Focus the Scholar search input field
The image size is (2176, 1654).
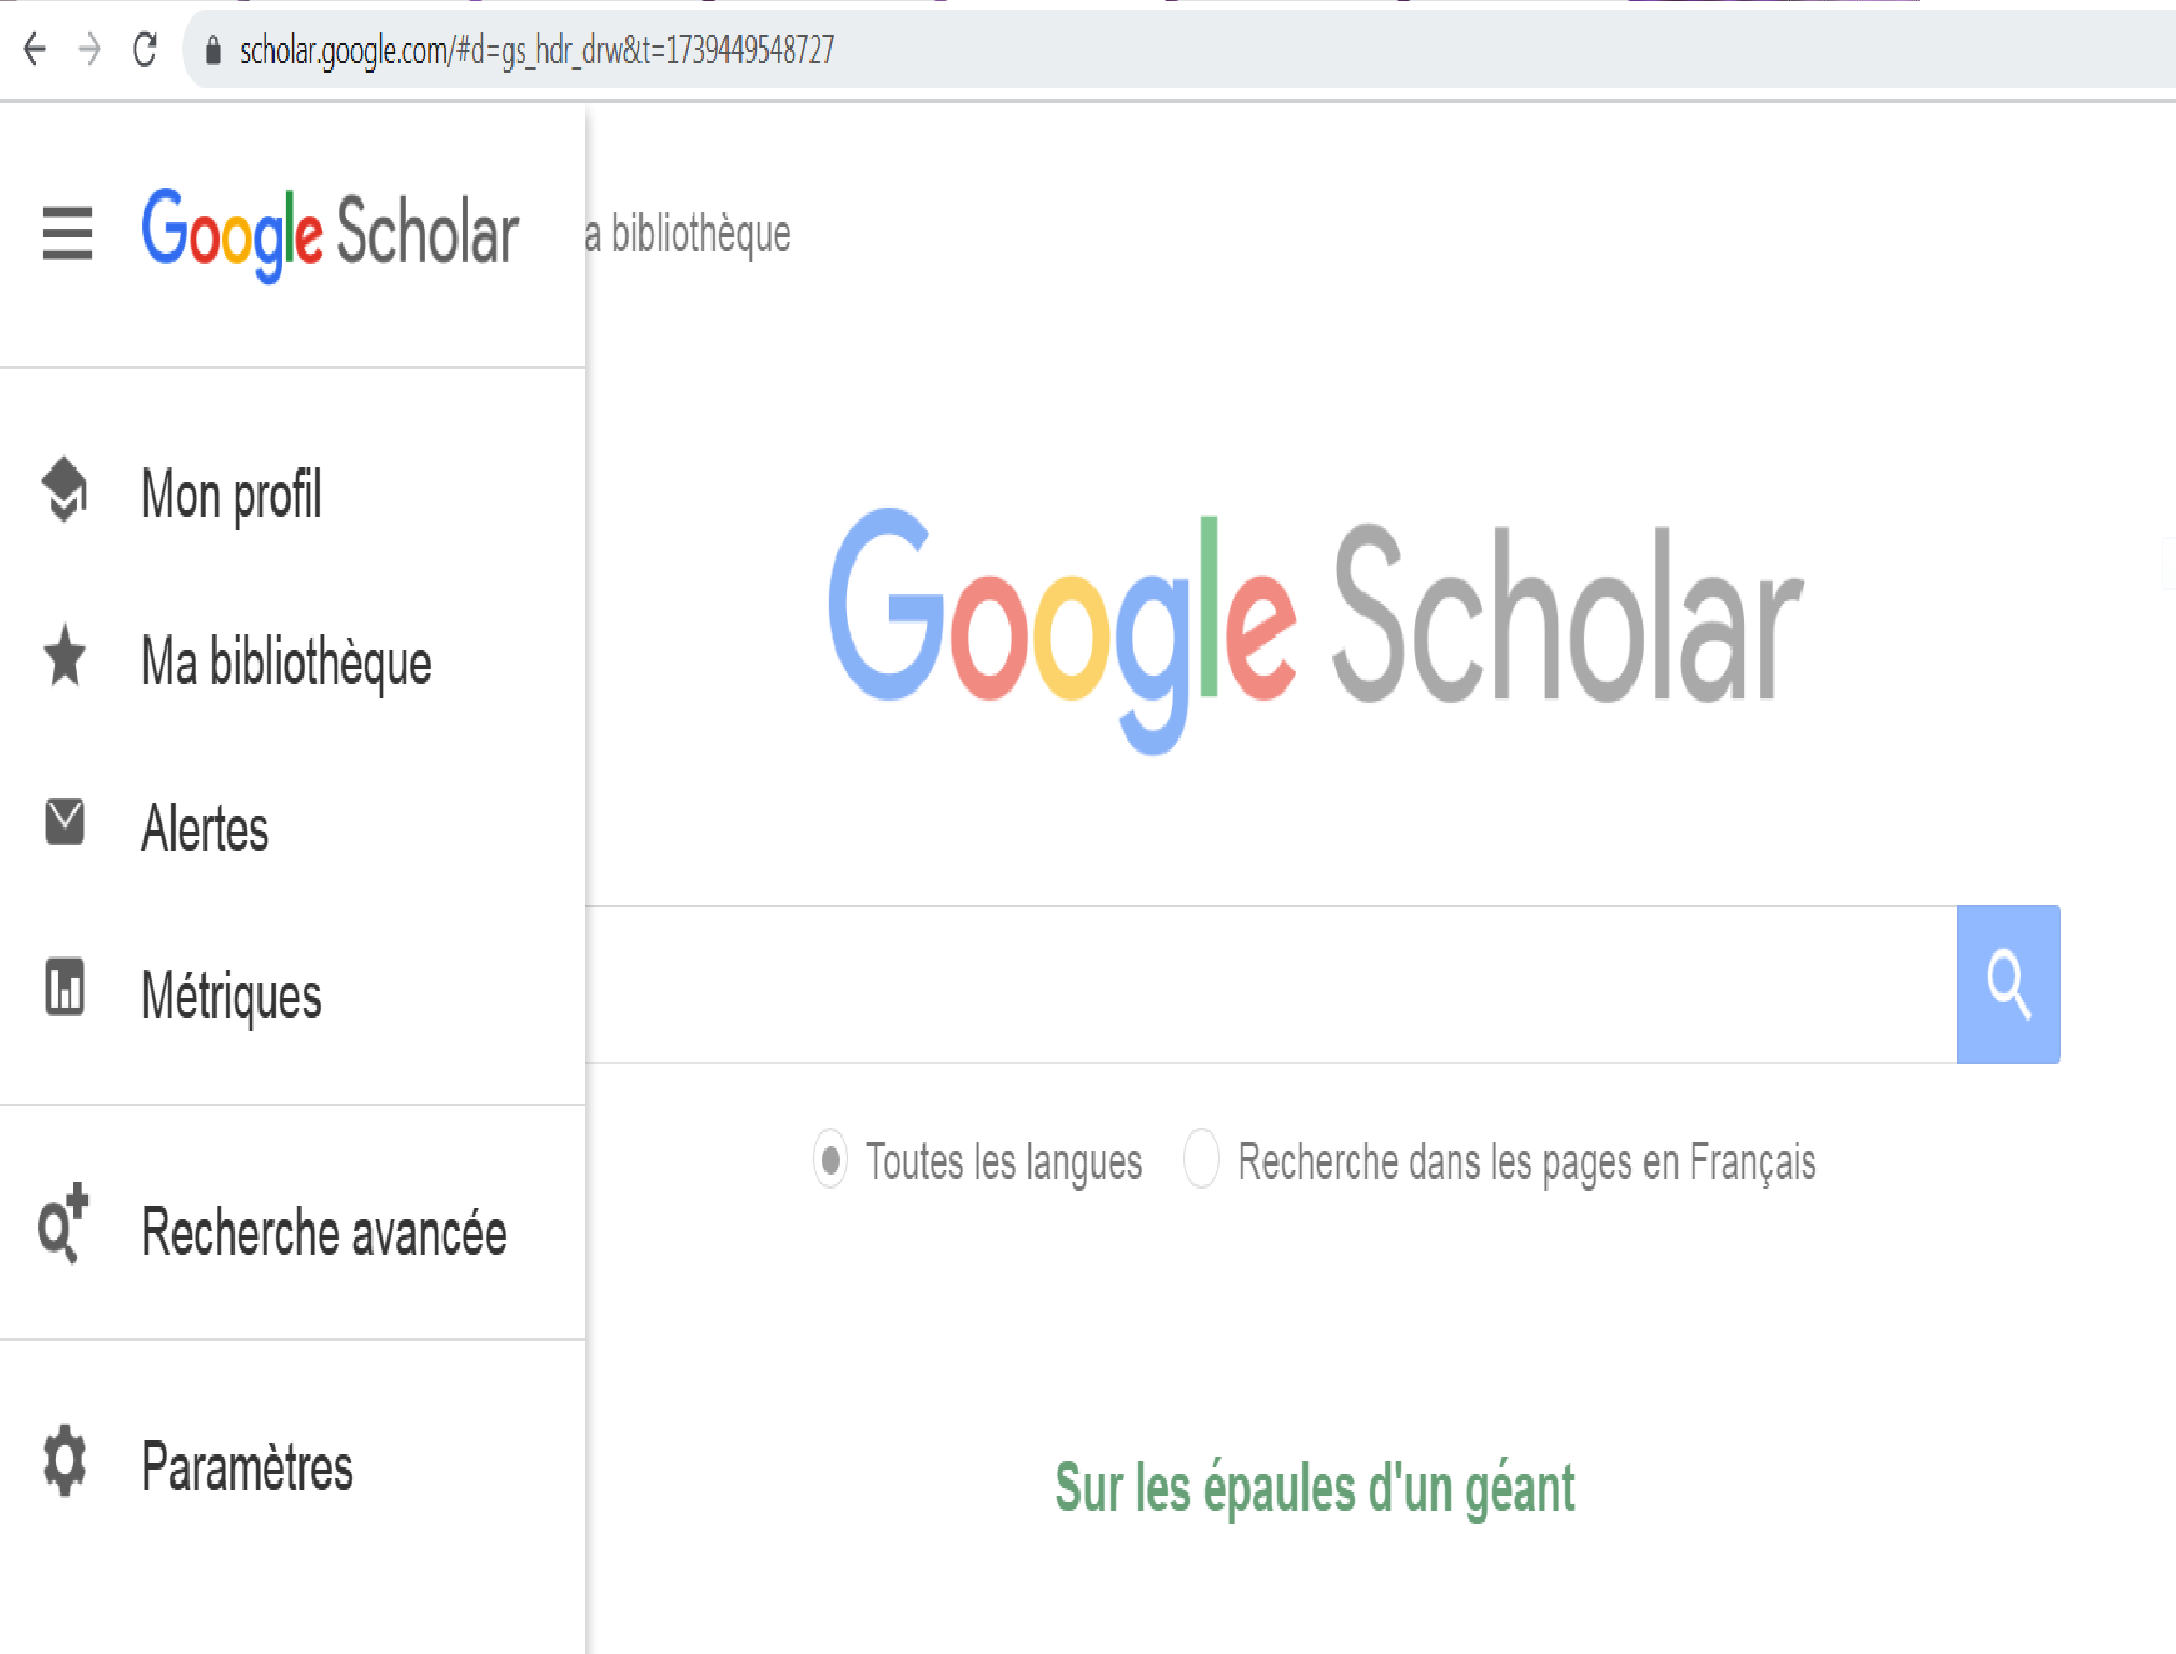[1270, 985]
